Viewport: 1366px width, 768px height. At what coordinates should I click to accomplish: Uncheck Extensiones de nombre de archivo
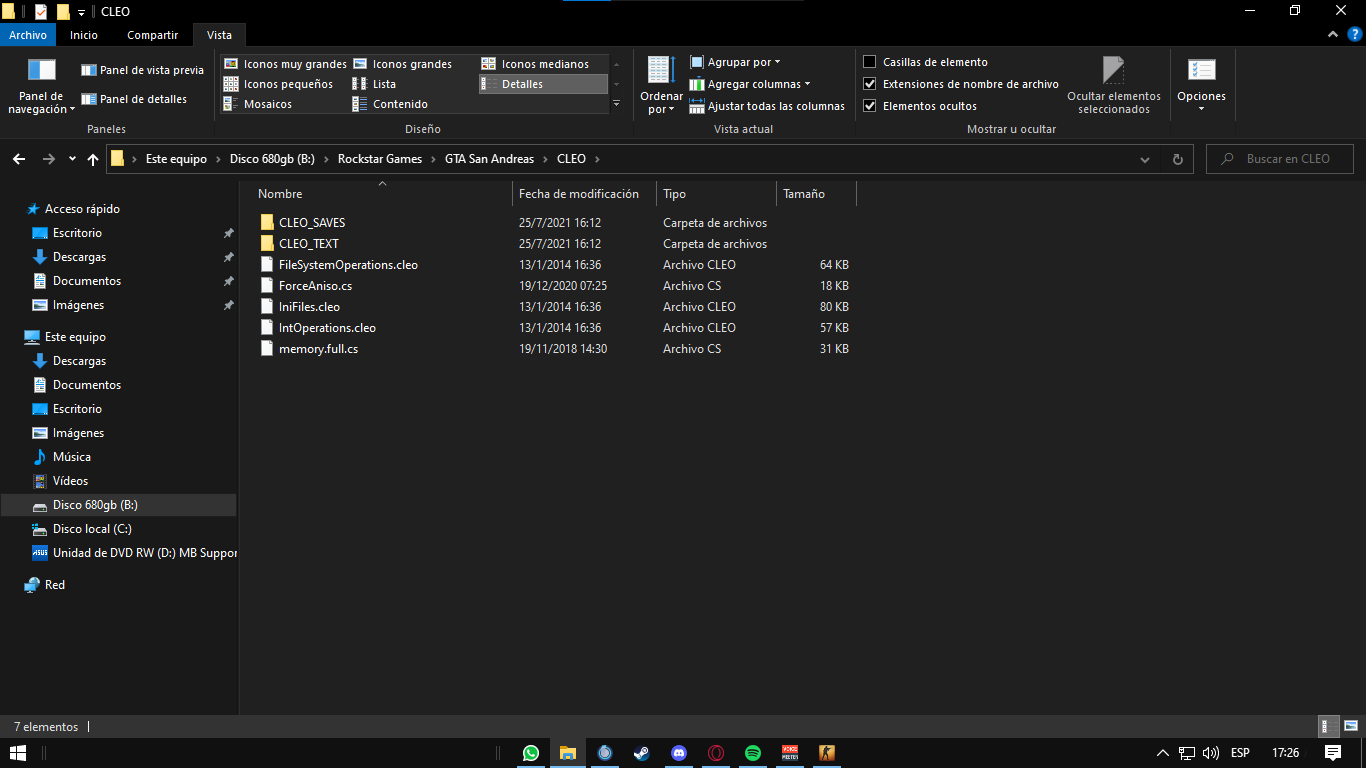(x=870, y=84)
